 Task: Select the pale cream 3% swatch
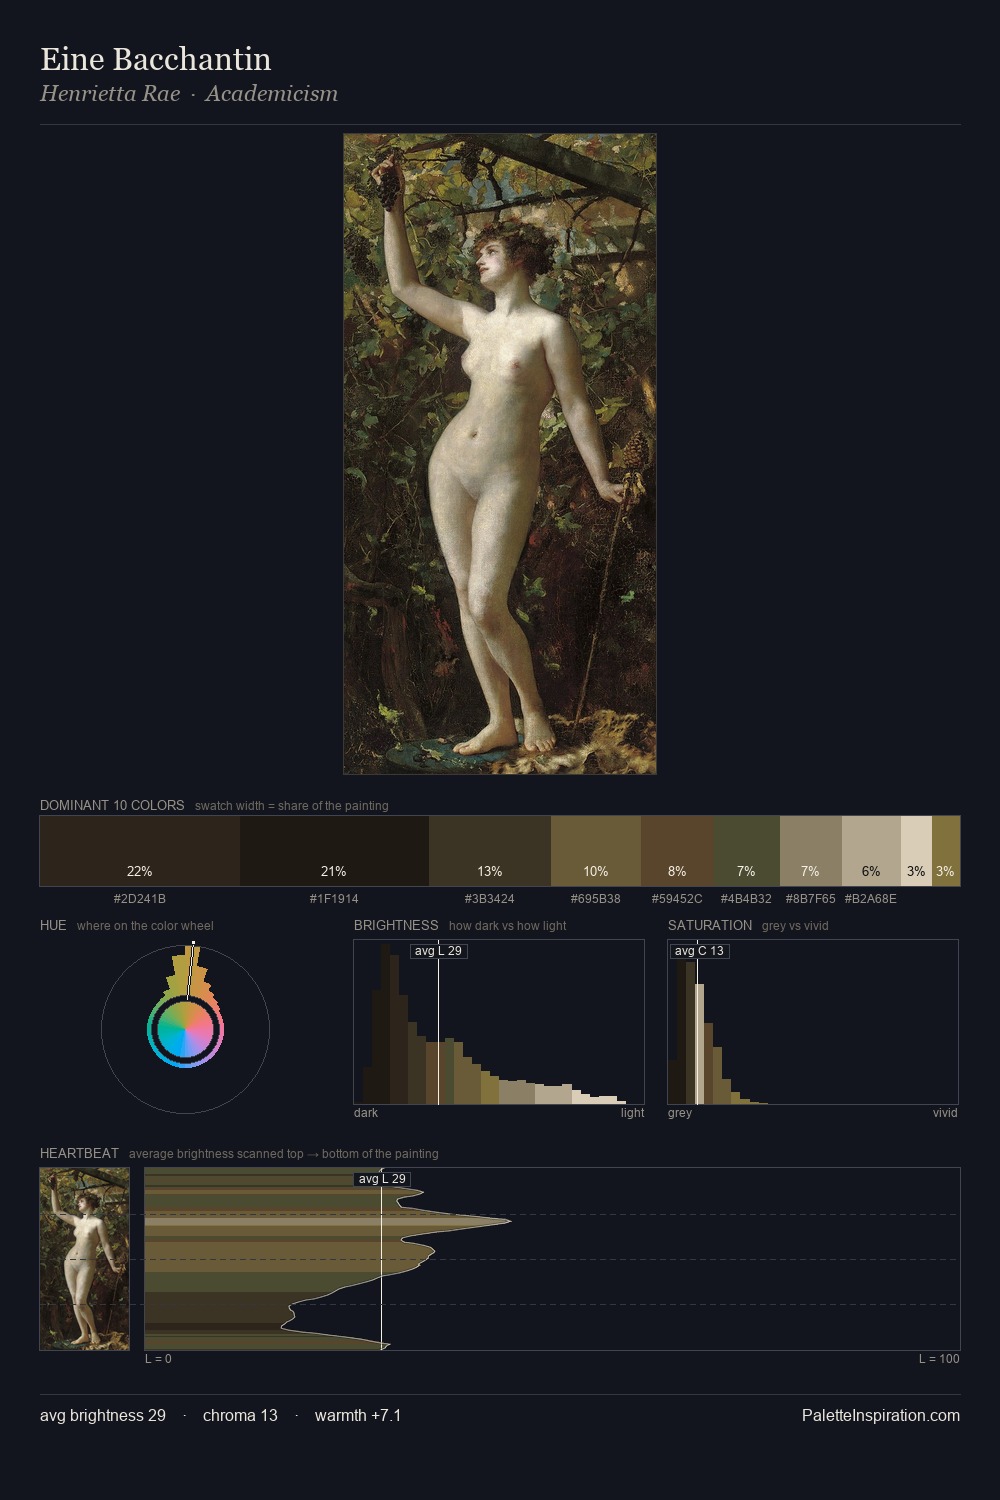917,851
